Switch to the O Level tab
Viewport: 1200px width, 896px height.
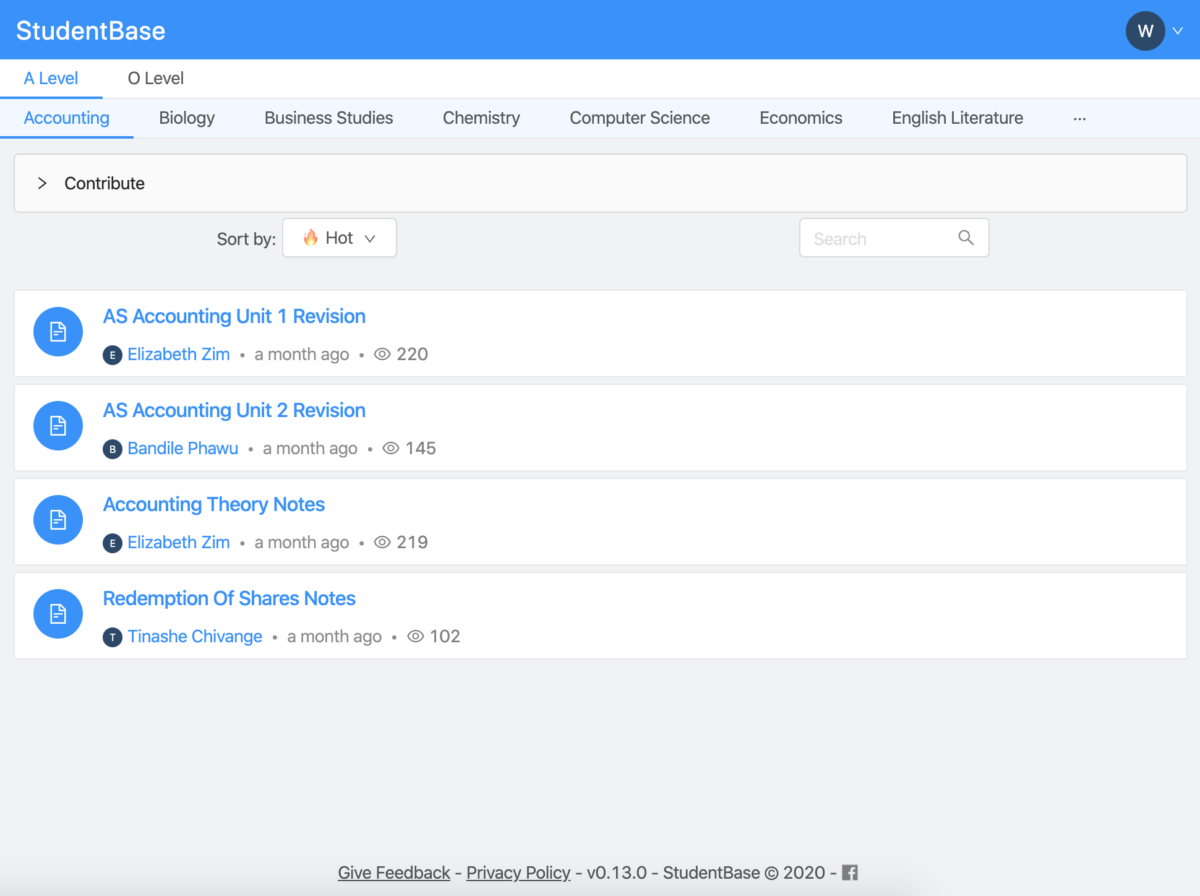click(156, 78)
